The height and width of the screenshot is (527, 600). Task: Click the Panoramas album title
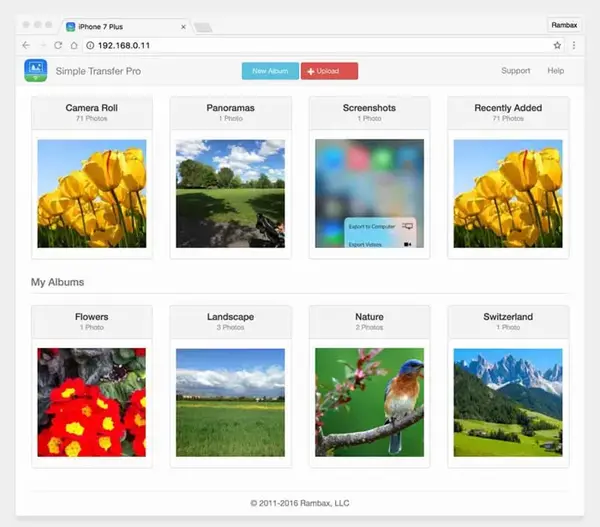point(230,108)
